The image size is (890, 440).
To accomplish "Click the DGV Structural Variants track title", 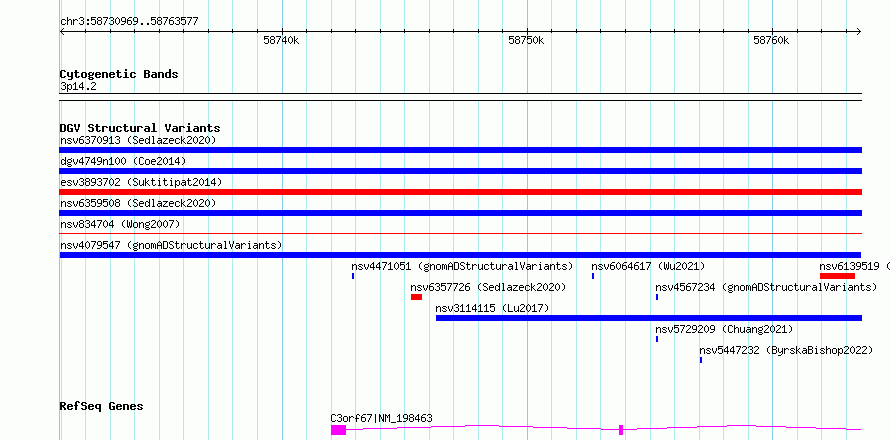I will (x=140, y=128).
